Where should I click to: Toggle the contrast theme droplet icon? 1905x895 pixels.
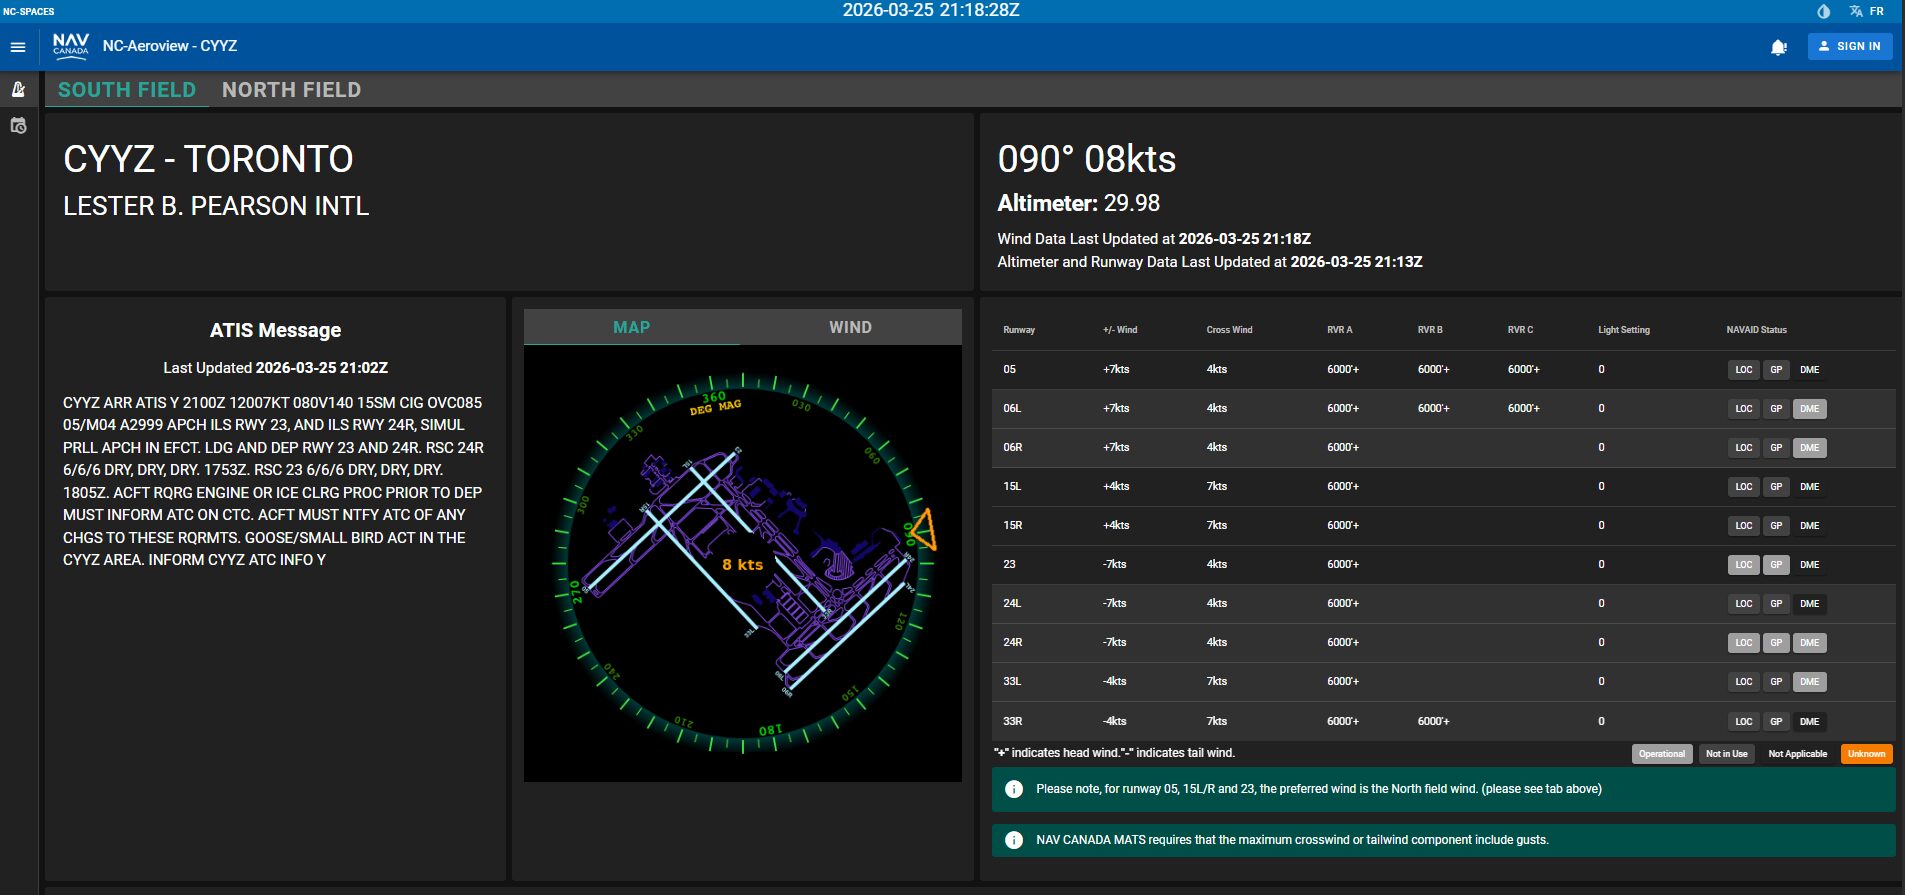[1823, 11]
